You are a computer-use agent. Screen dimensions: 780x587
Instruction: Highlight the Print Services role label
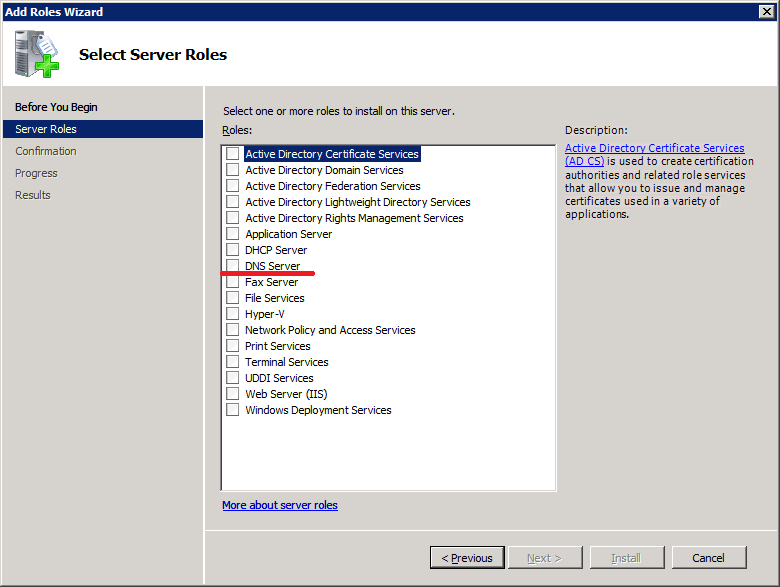tap(278, 346)
